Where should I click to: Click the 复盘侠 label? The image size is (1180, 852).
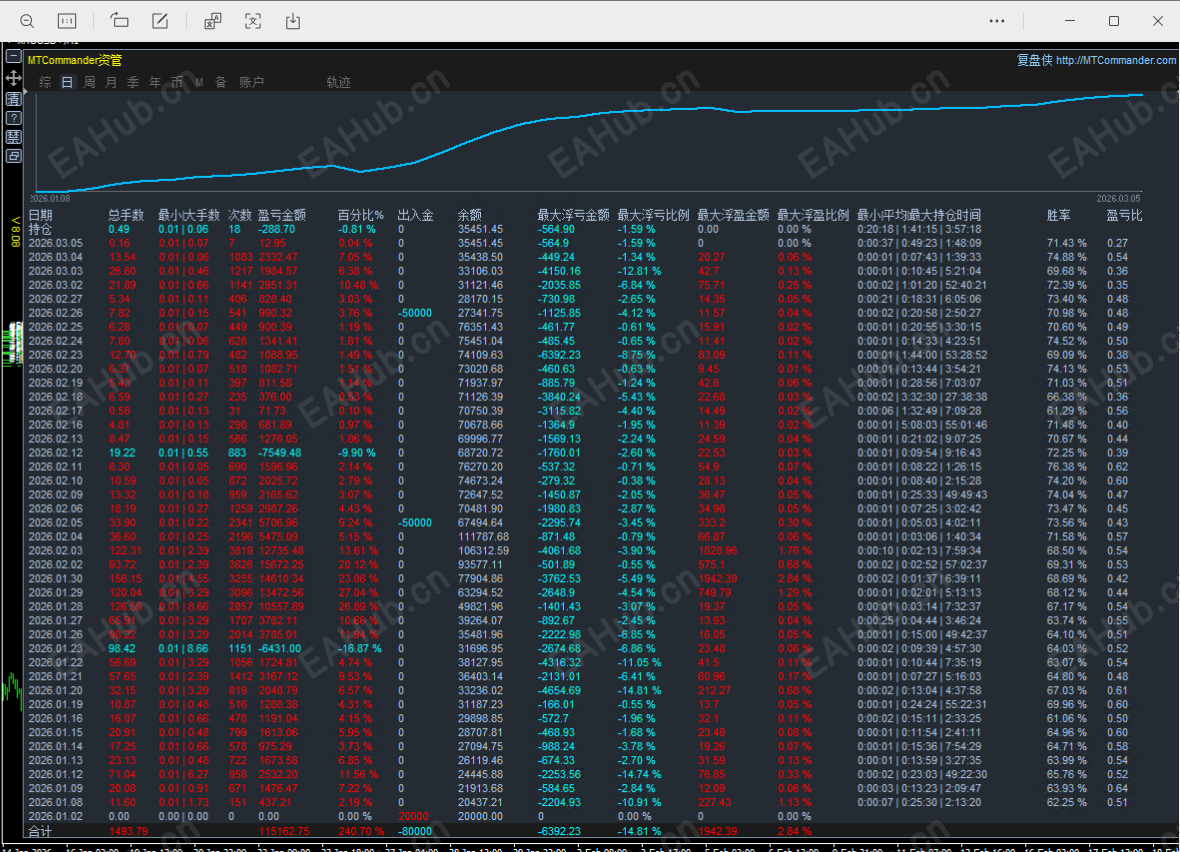pos(1035,60)
